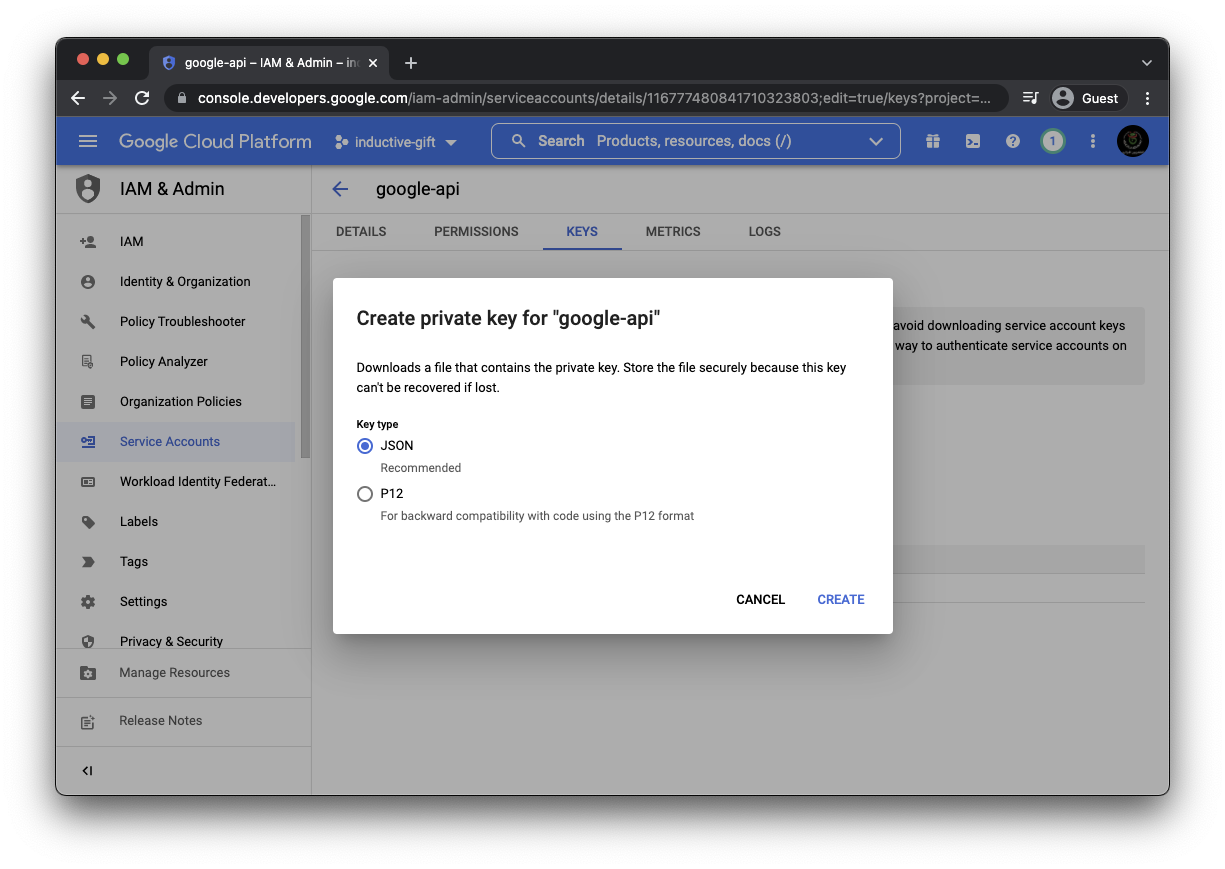Click the media control icon in Chrome toolbar
The width and height of the screenshot is (1225, 869).
1031,98
